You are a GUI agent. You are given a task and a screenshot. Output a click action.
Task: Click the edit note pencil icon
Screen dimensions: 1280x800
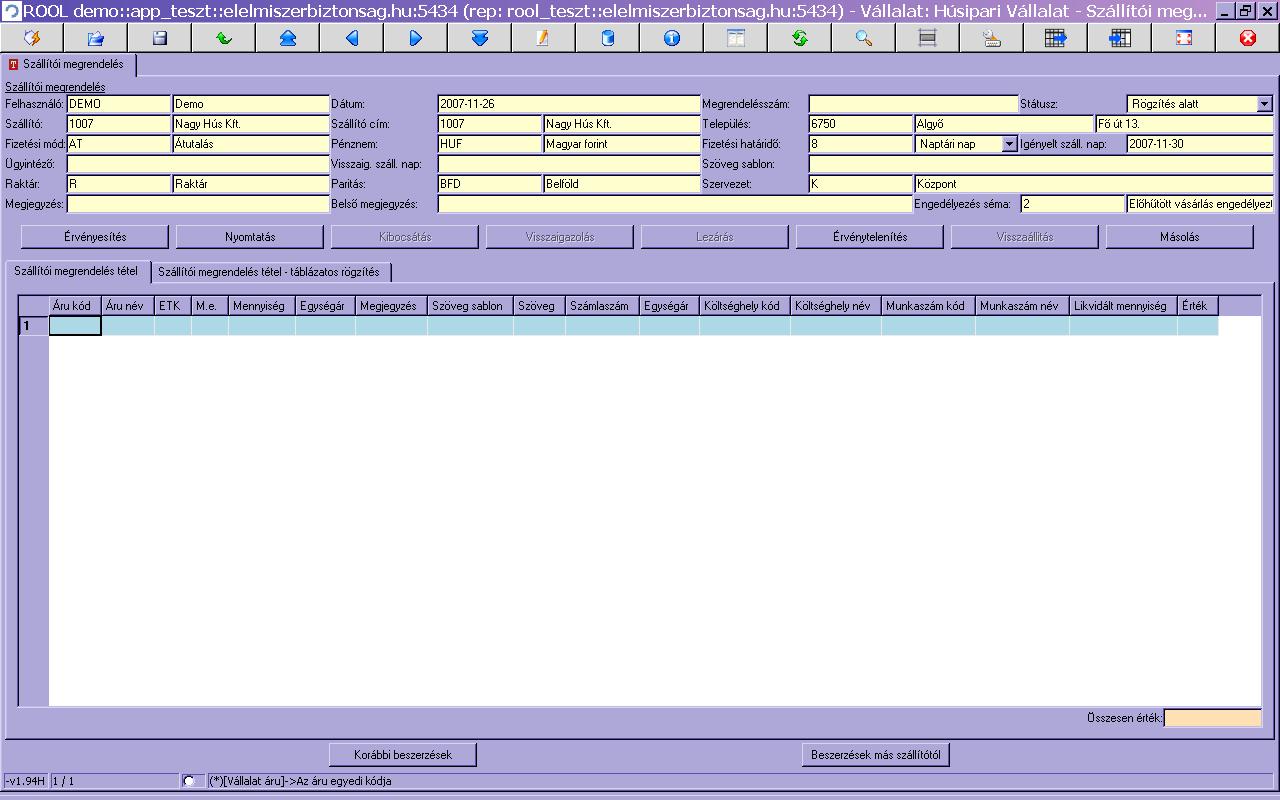click(x=544, y=38)
